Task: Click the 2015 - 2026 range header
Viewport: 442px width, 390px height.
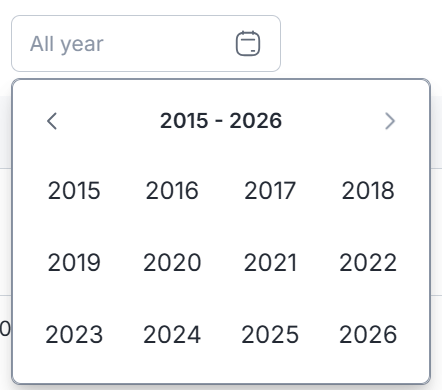Action: click(x=221, y=120)
